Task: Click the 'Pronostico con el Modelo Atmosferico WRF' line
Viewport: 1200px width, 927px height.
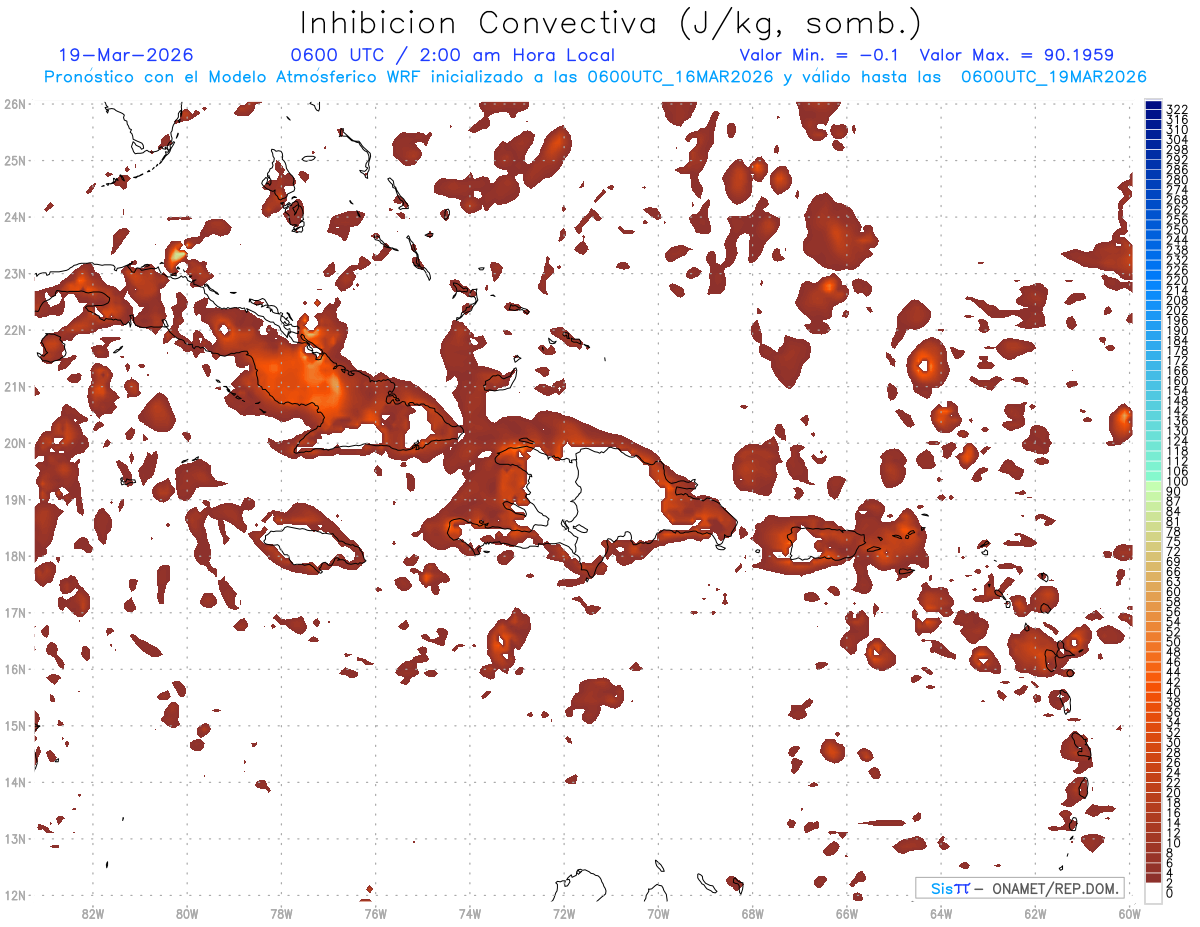Action: (x=596, y=76)
